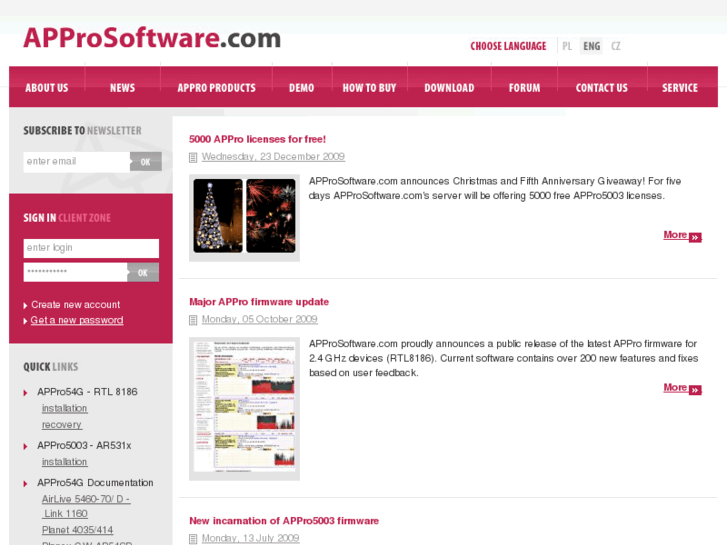This screenshot has width=727, height=545.
Task: Focus the enter login field
Action: [91, 248]
